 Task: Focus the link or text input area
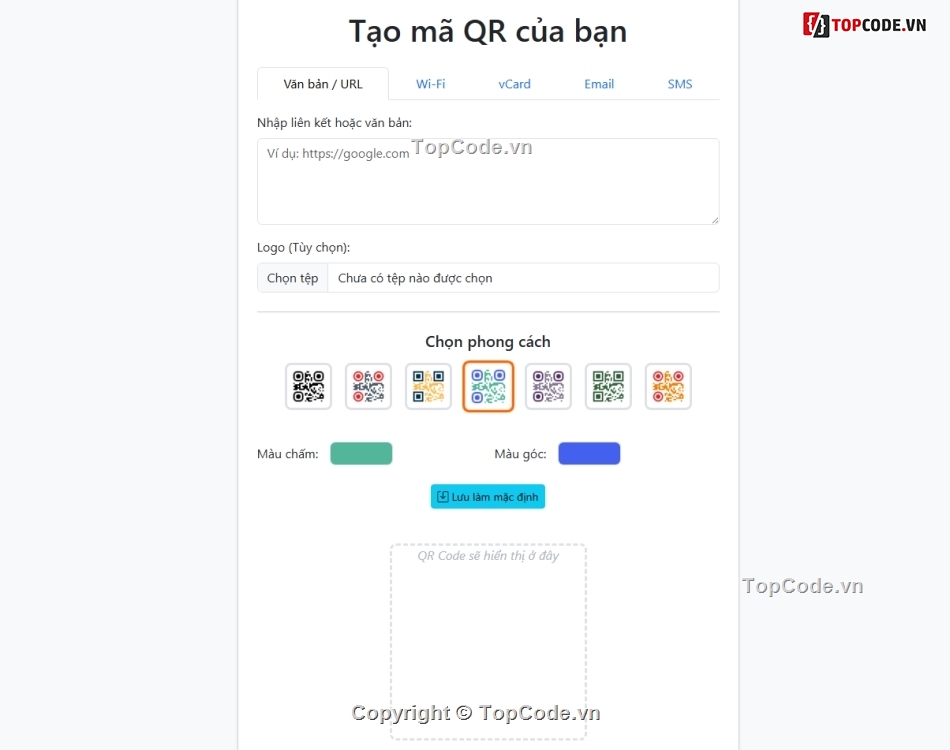pos(488,181)
